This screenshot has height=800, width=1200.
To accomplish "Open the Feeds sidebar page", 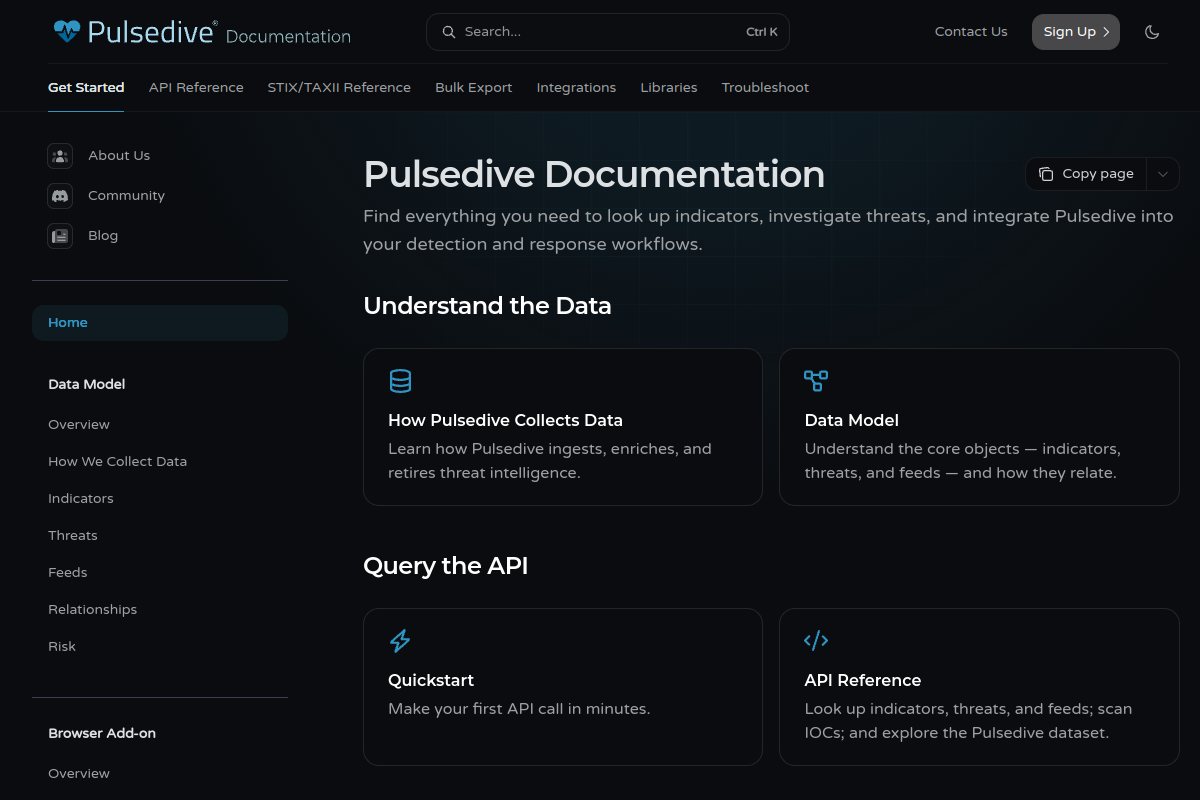I will [68, 573].
